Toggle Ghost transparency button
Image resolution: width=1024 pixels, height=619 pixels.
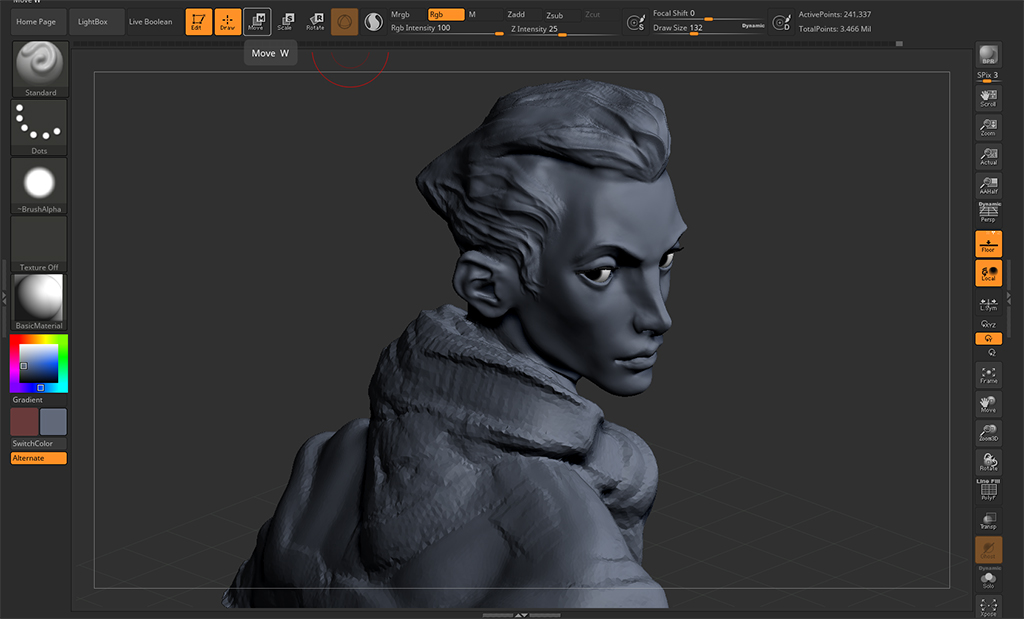click(x=988, y=550)
